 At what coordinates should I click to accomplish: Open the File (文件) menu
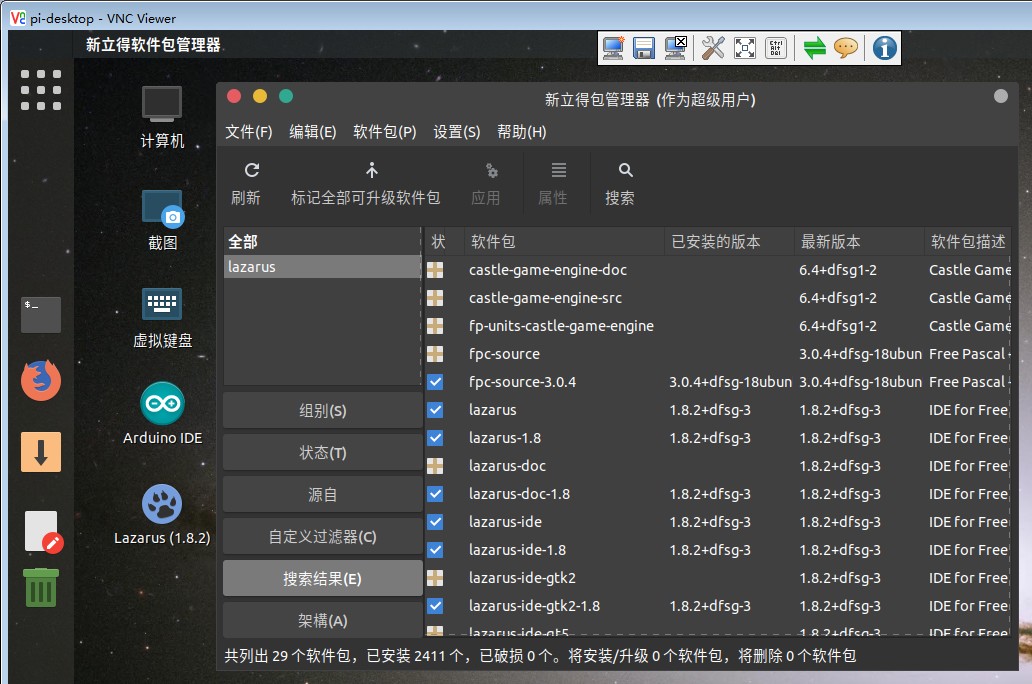click(249, 132)
